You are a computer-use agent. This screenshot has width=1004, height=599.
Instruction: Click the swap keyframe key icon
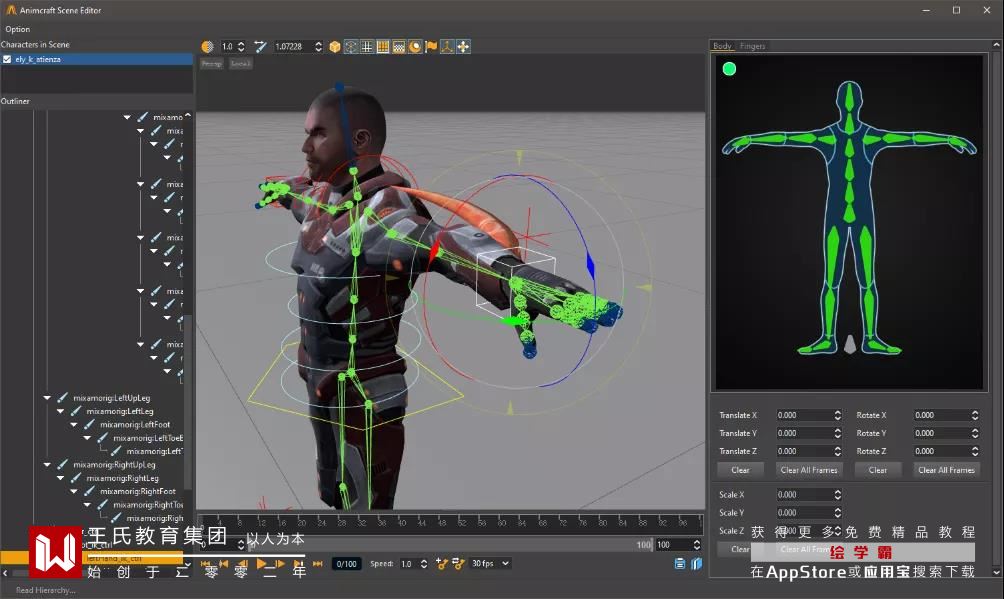[458, 564]
